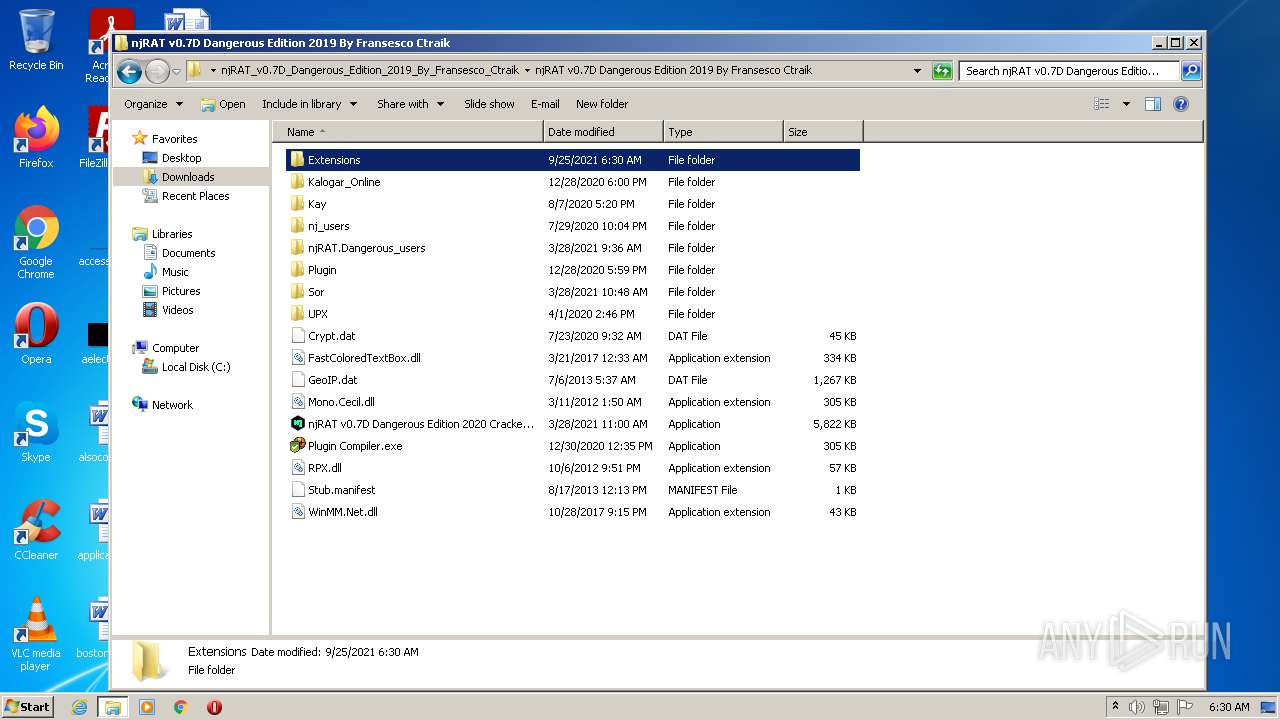This screenshot has width=1280, height=720.
Task: Select the Mono.Cecil.dll file name
Action: tap(341, 402)
